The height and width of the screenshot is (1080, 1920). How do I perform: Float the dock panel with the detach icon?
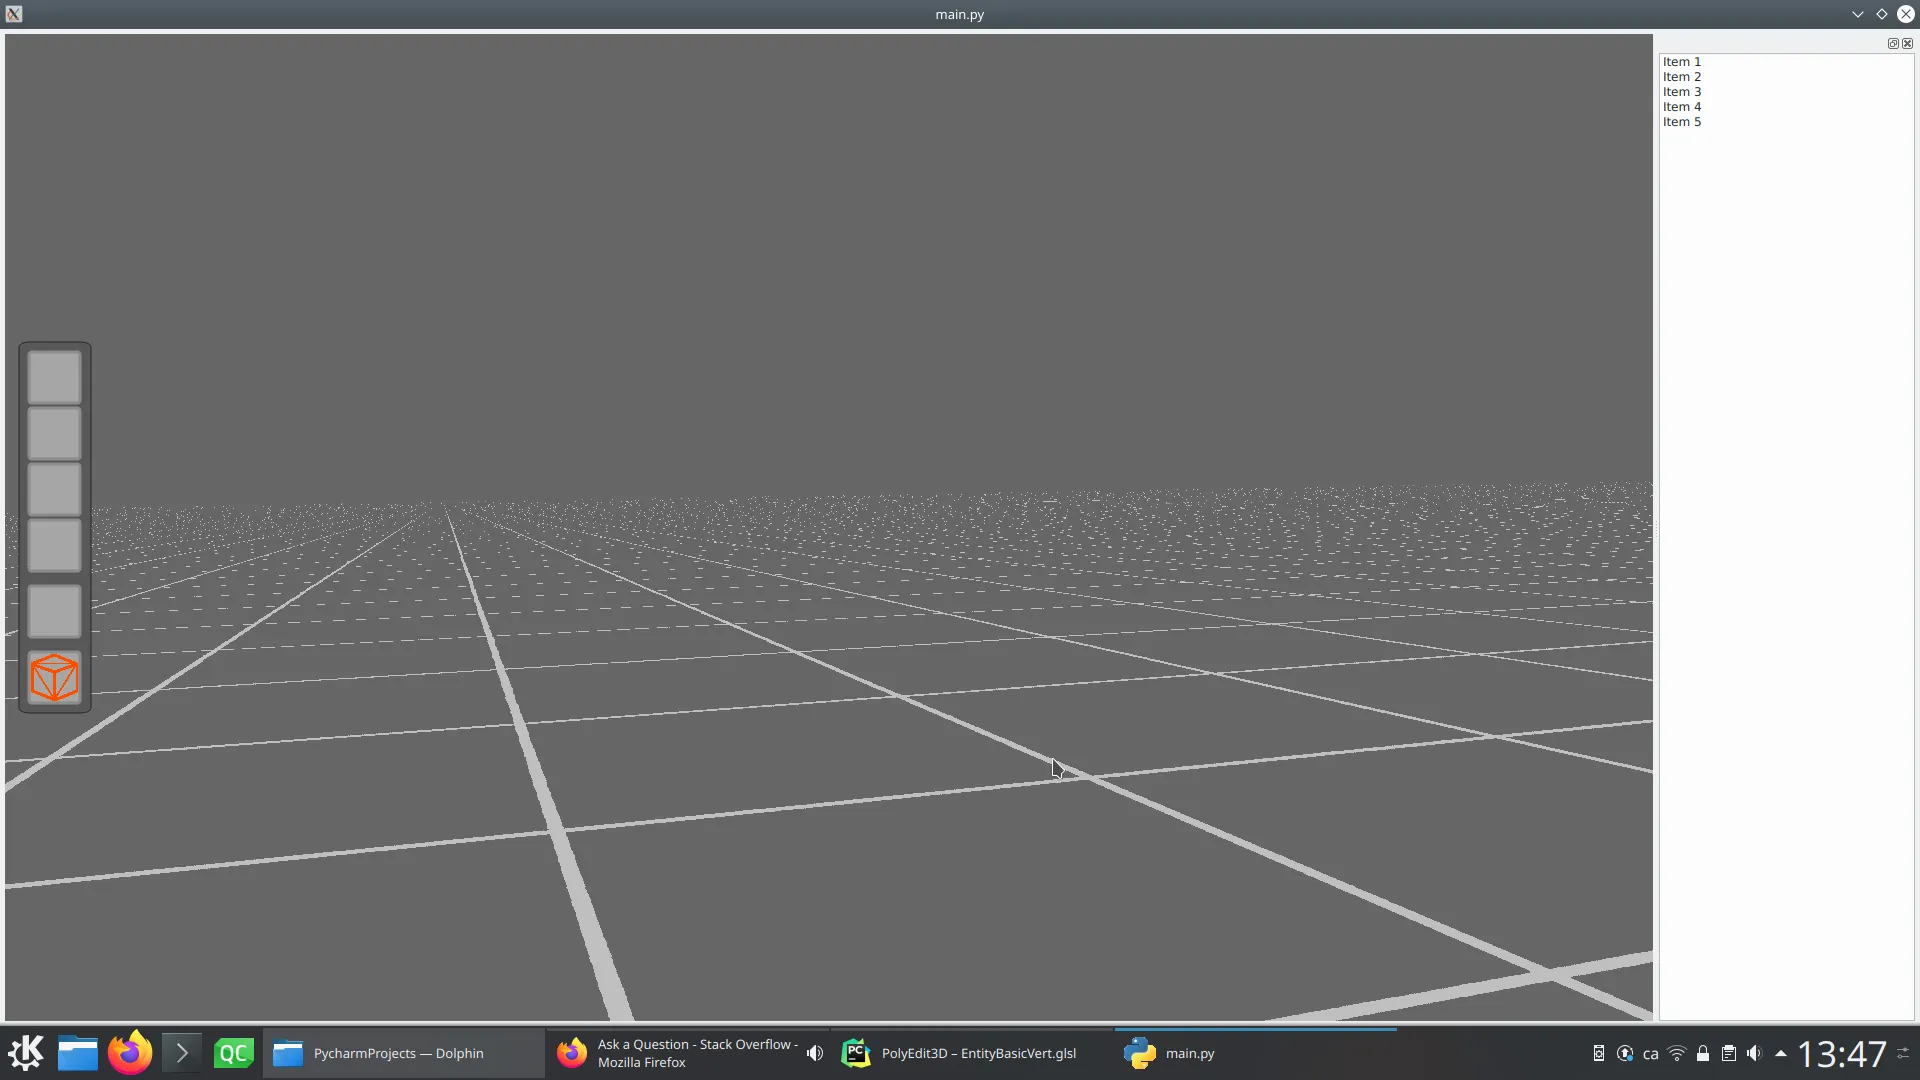pos(1893,44)
